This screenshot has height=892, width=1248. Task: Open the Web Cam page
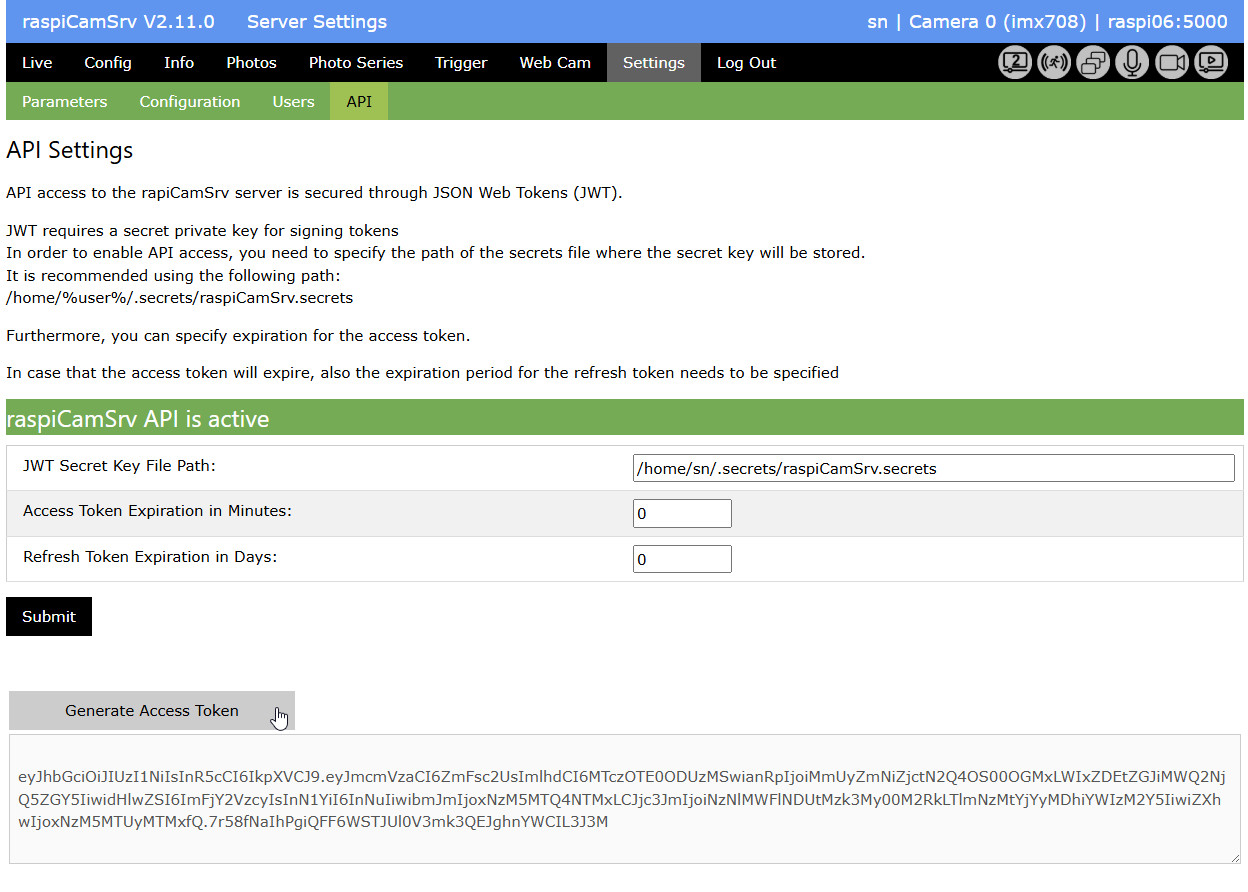(555, 62)
